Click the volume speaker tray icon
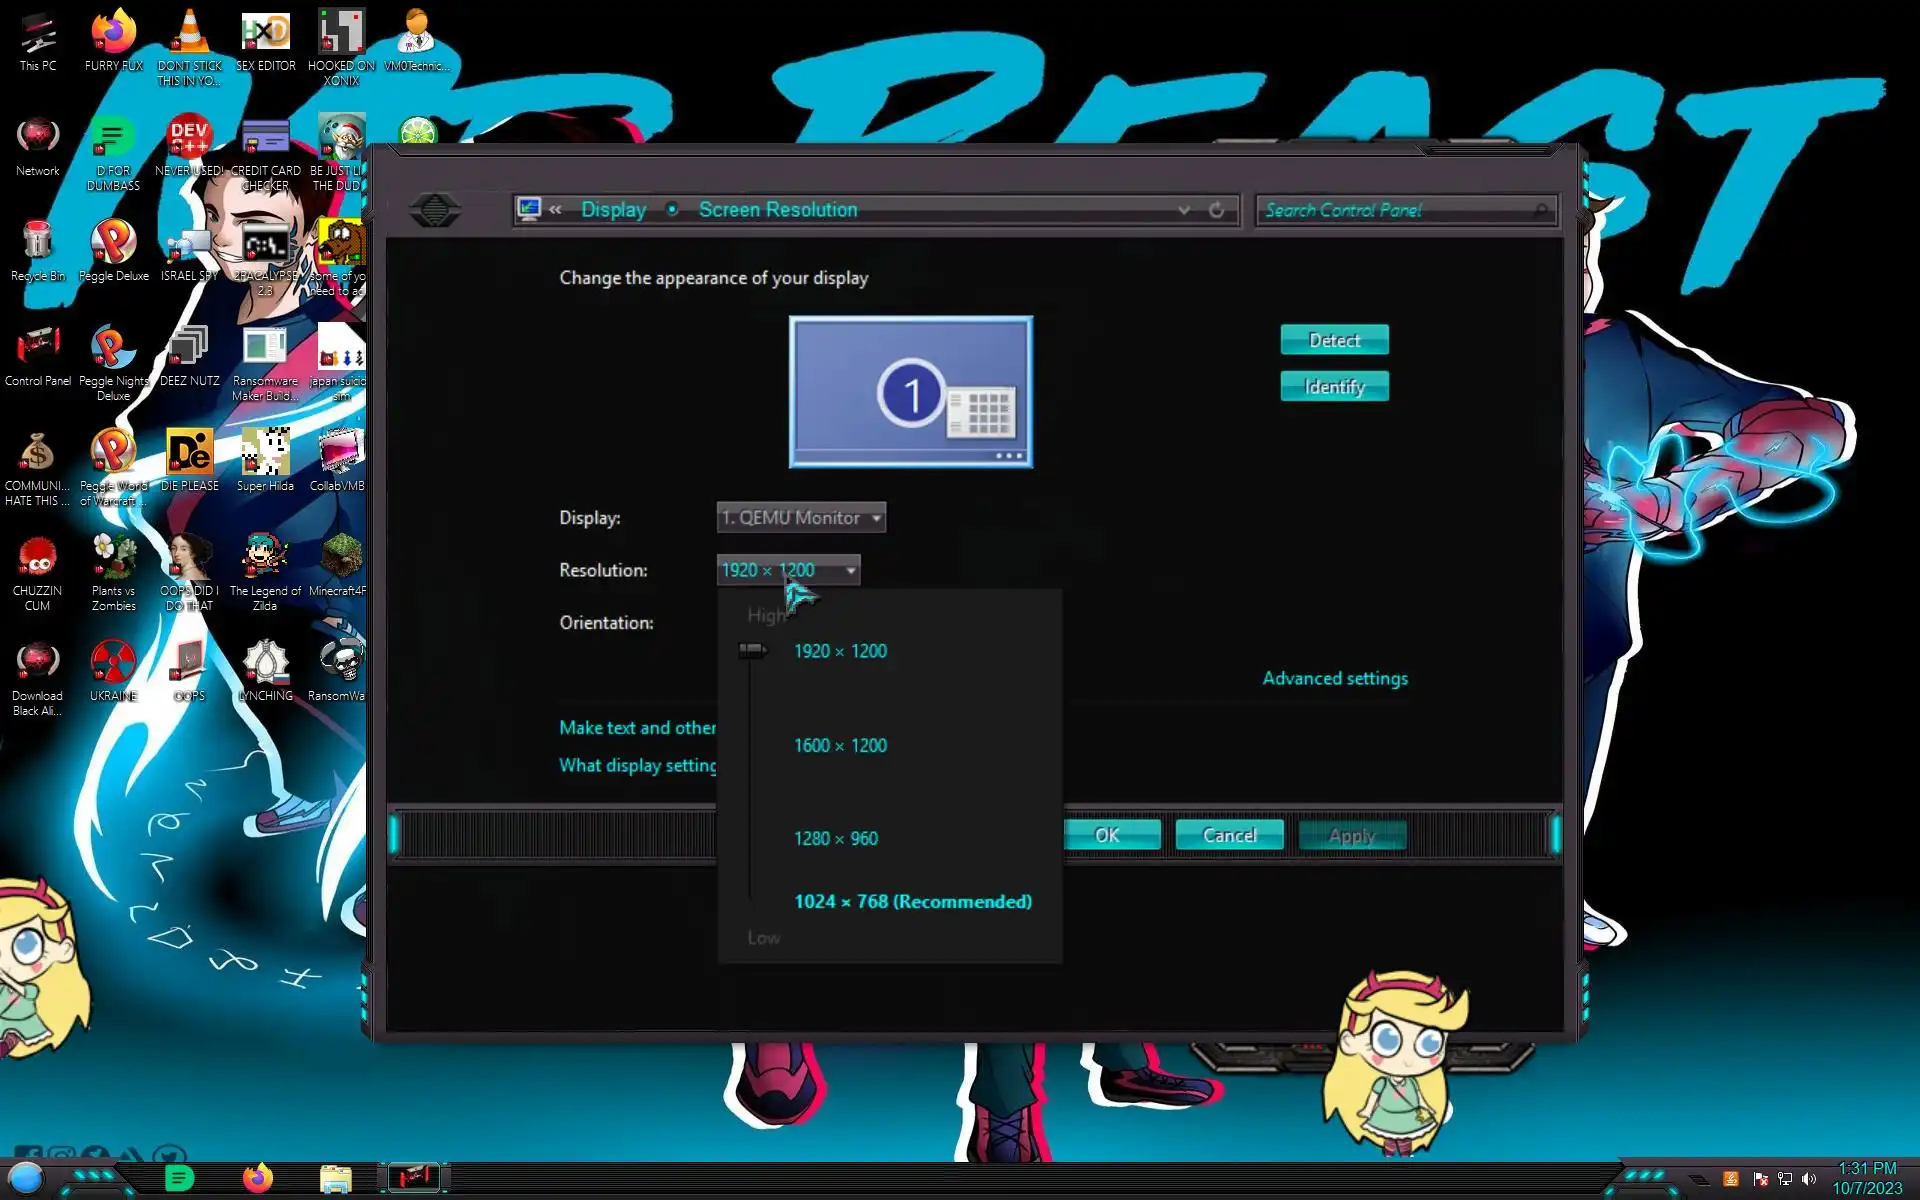 pos(1808,1179)
